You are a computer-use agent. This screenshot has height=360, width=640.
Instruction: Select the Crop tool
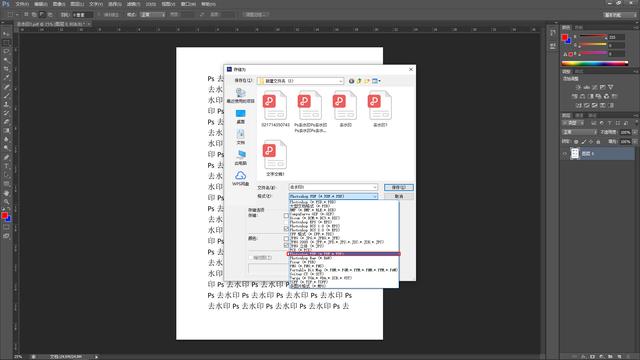click(x=6, y=69)
